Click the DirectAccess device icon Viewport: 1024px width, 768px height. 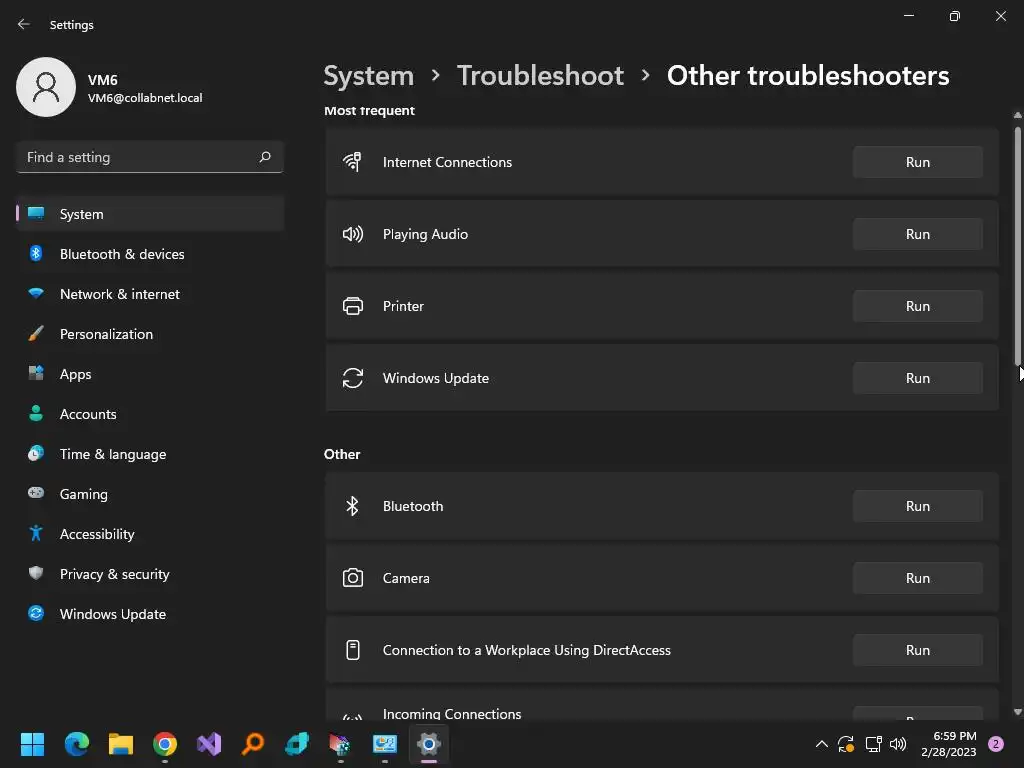[x=353, y=650]
